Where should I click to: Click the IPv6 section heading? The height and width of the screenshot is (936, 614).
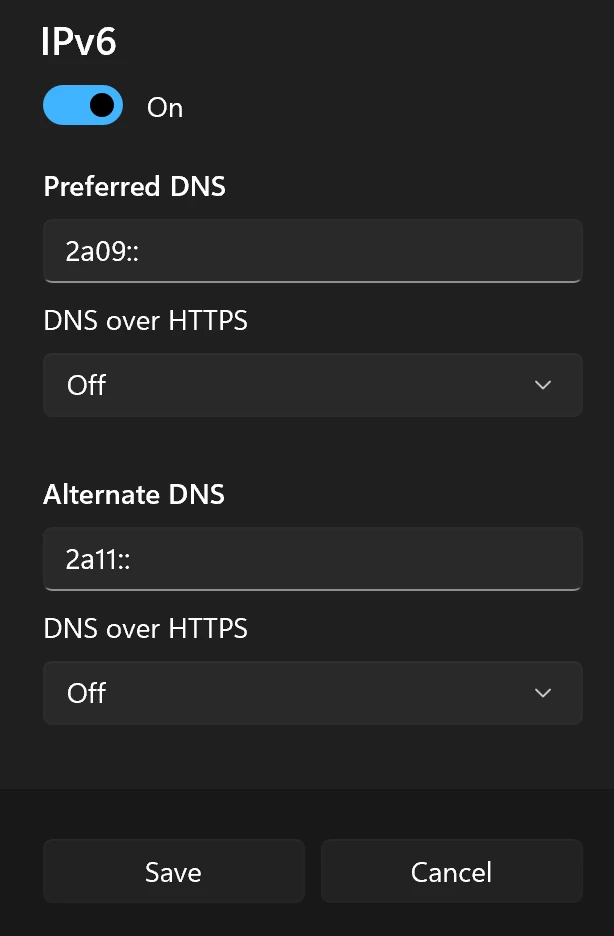[x=79, y=42]
